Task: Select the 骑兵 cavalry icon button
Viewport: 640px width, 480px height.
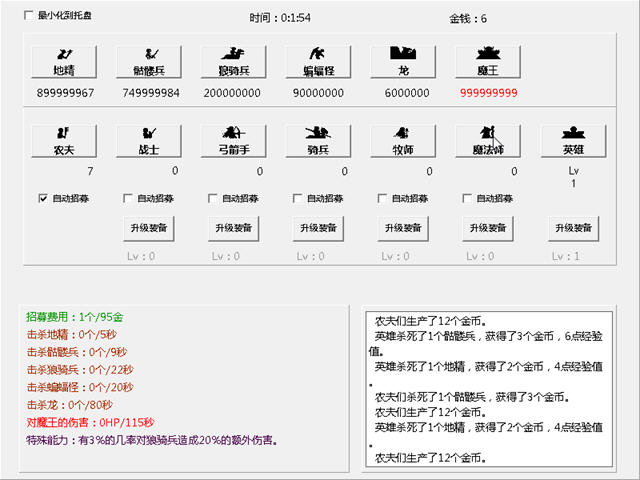Action: pos(319,141)
